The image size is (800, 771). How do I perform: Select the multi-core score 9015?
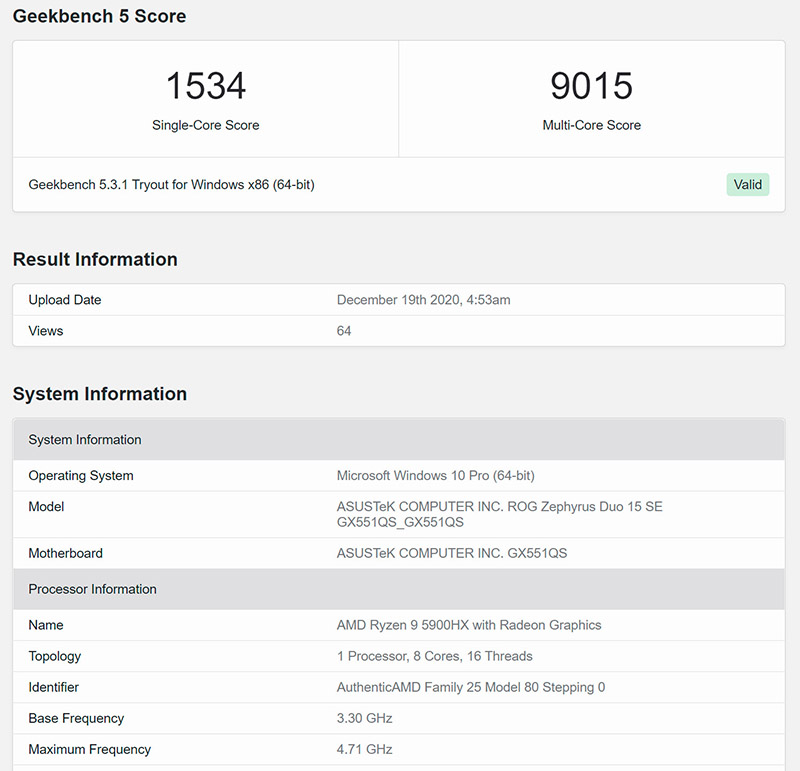point(591,86)
